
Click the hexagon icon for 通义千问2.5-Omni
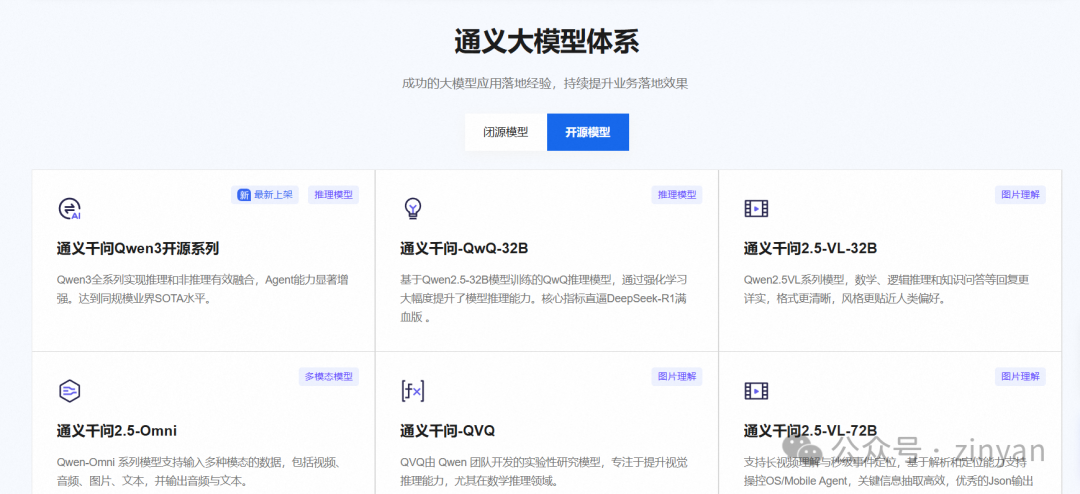(70, 391)
